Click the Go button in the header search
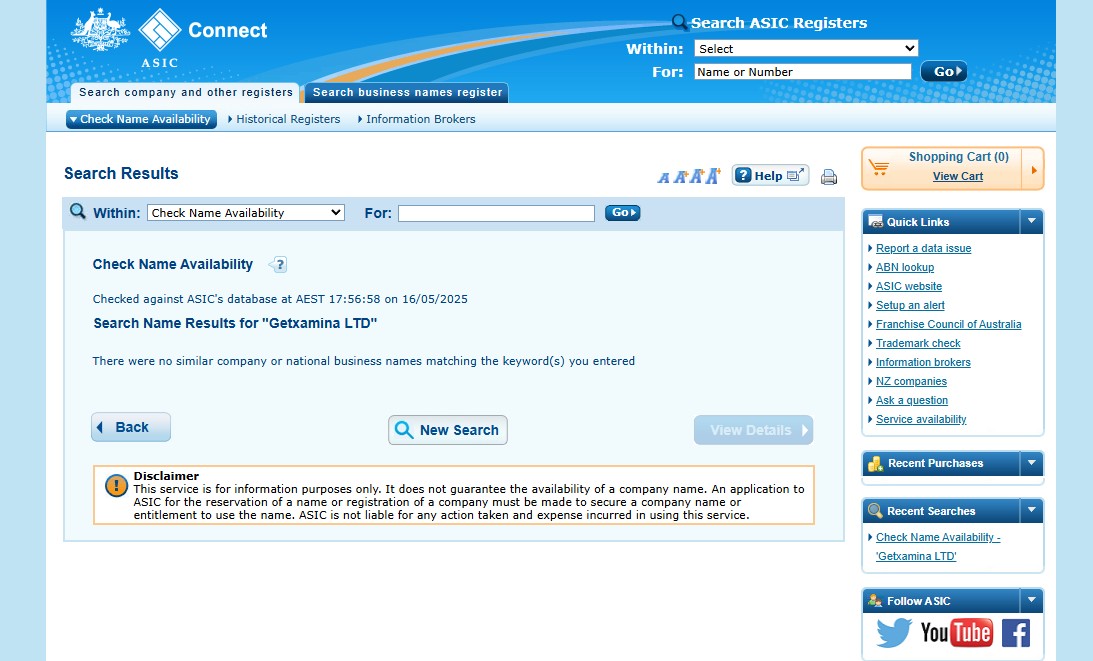Viewport: 1093px width, 661px height. click(x=944, y=71)
